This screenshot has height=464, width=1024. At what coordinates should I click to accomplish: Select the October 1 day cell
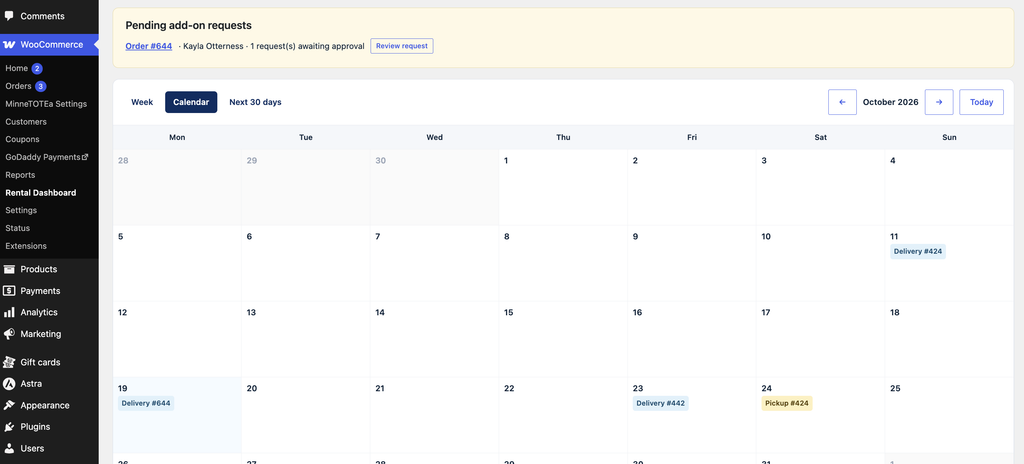click(x=563, y=188)
